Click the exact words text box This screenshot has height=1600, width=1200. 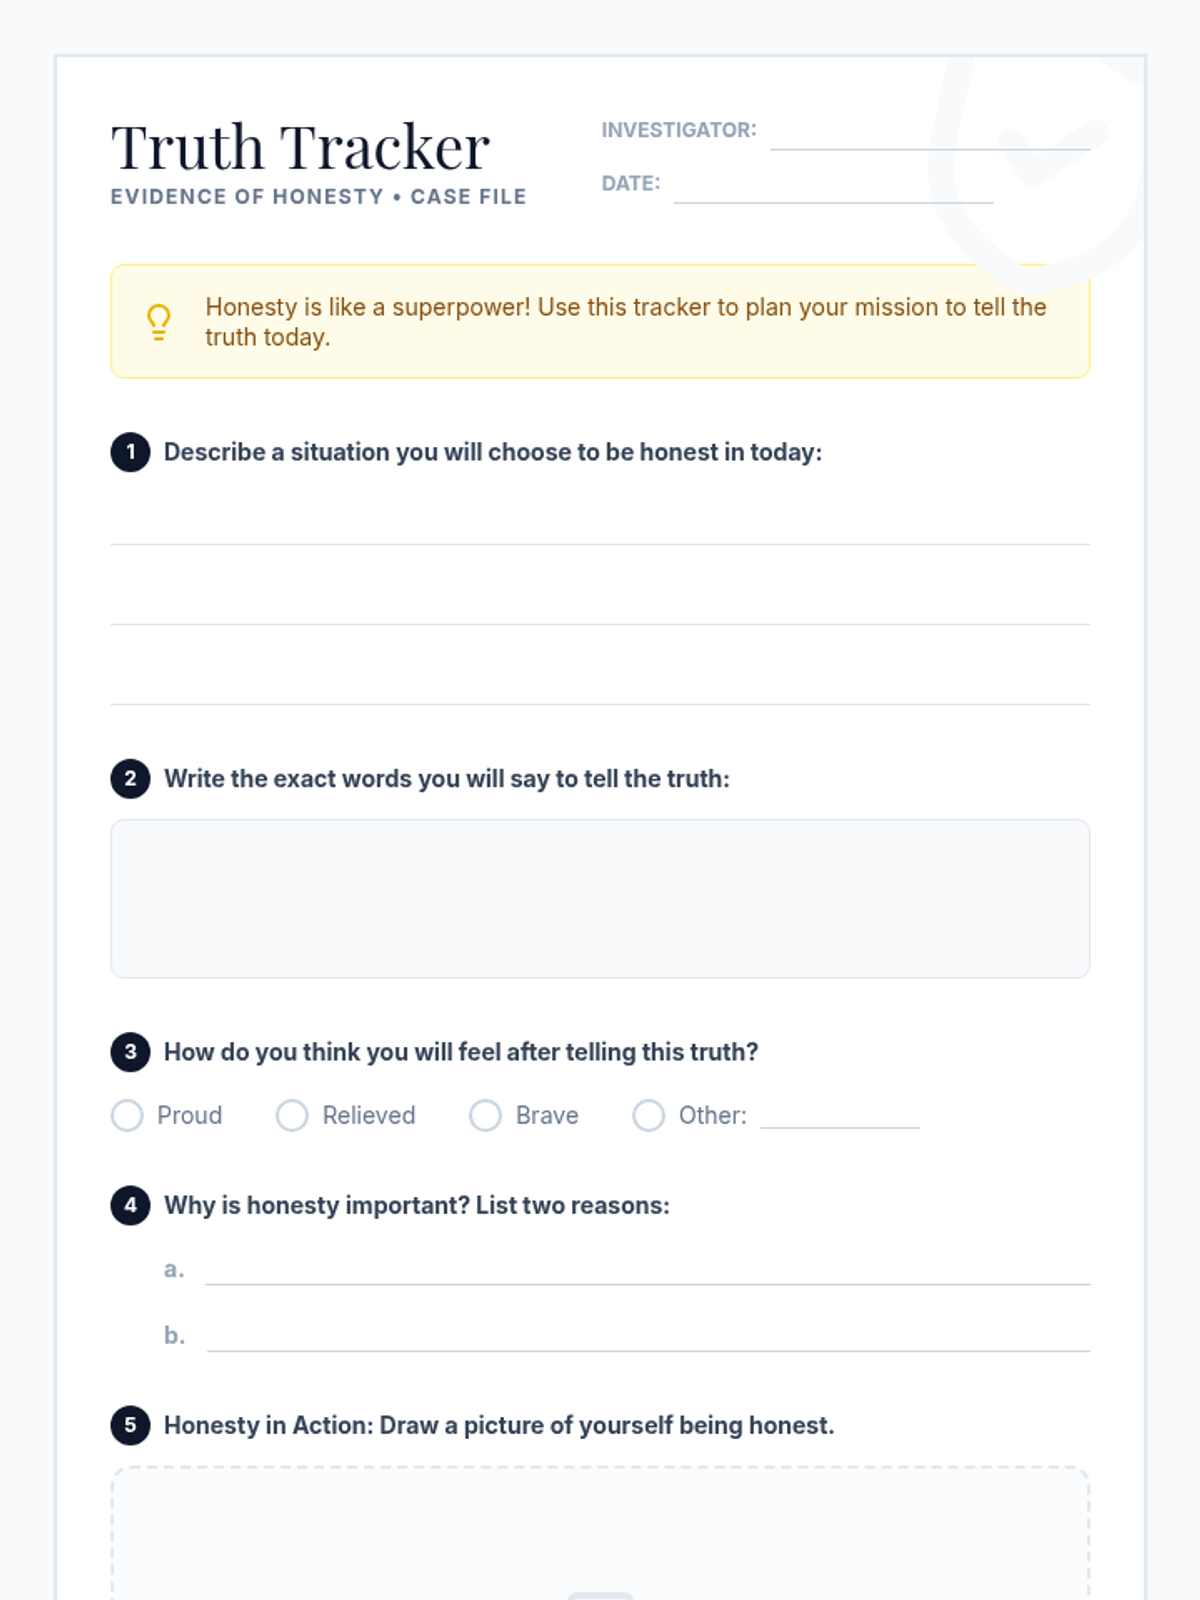point(600,898)
